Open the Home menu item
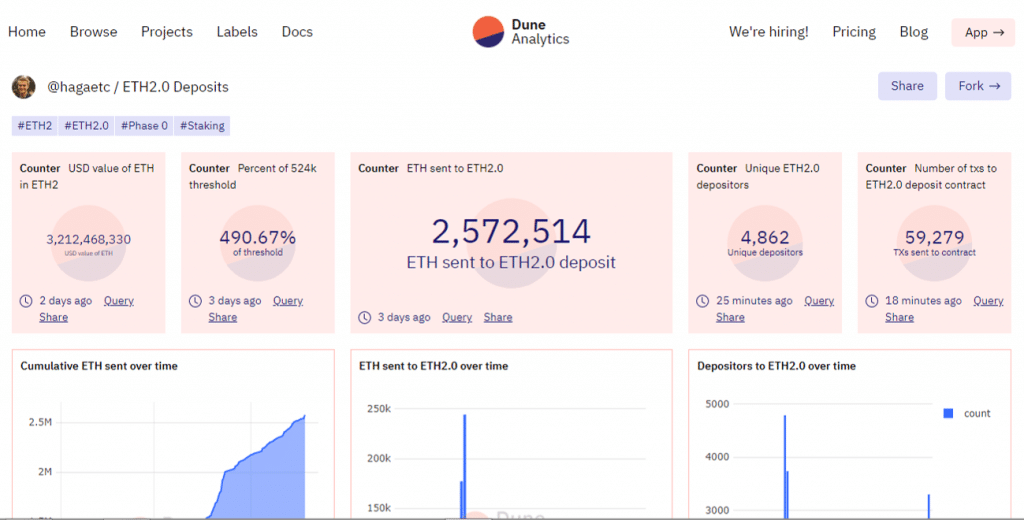 tap(27, 32)
